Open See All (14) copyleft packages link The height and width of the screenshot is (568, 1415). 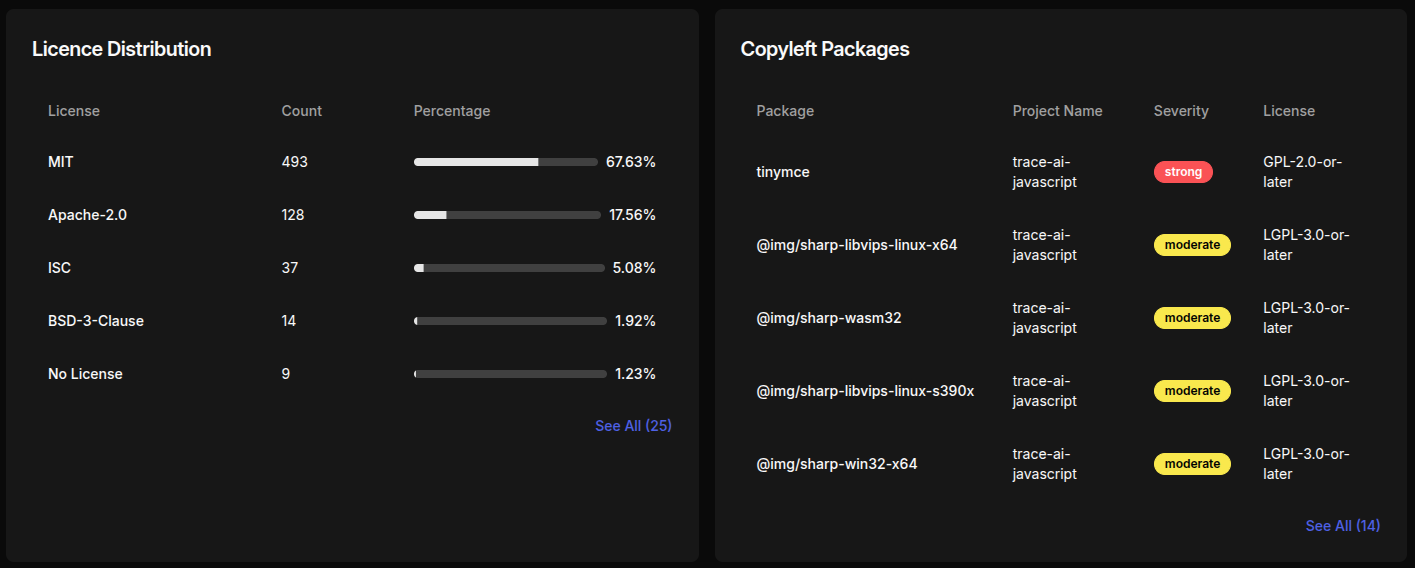click(x=1342, y=526)
